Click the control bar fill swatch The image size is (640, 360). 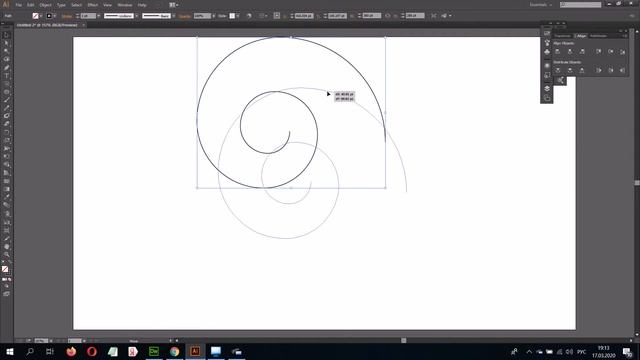[36, 16]
